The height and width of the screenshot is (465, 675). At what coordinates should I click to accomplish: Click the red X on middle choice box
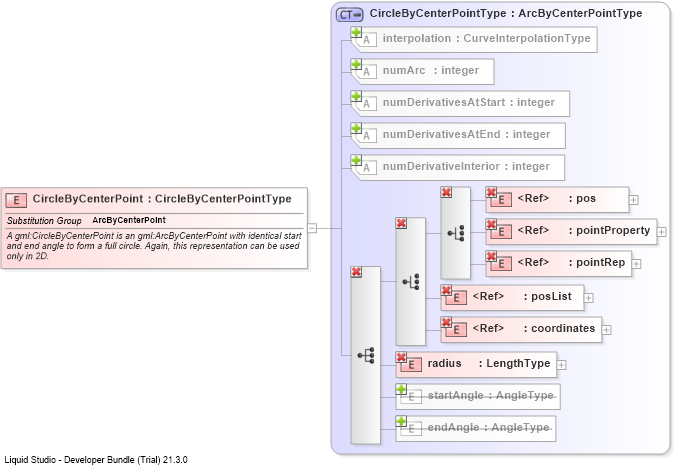pos(401,223)
